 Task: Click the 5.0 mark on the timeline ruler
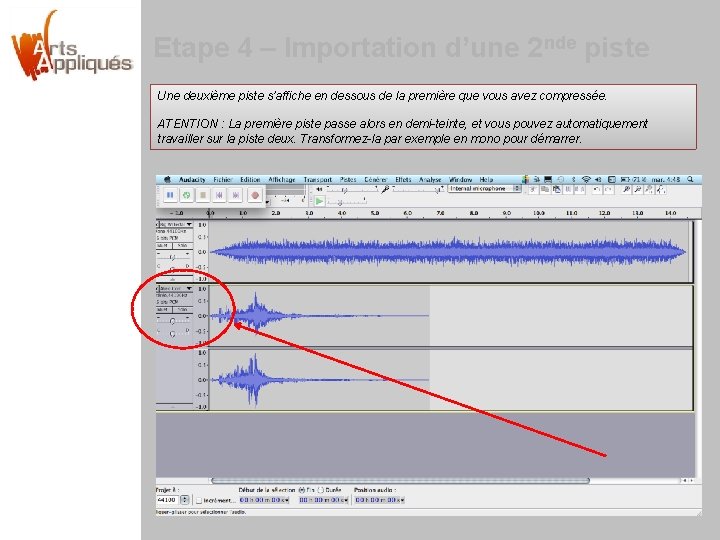pyautogui.click(x=374, y=214)
